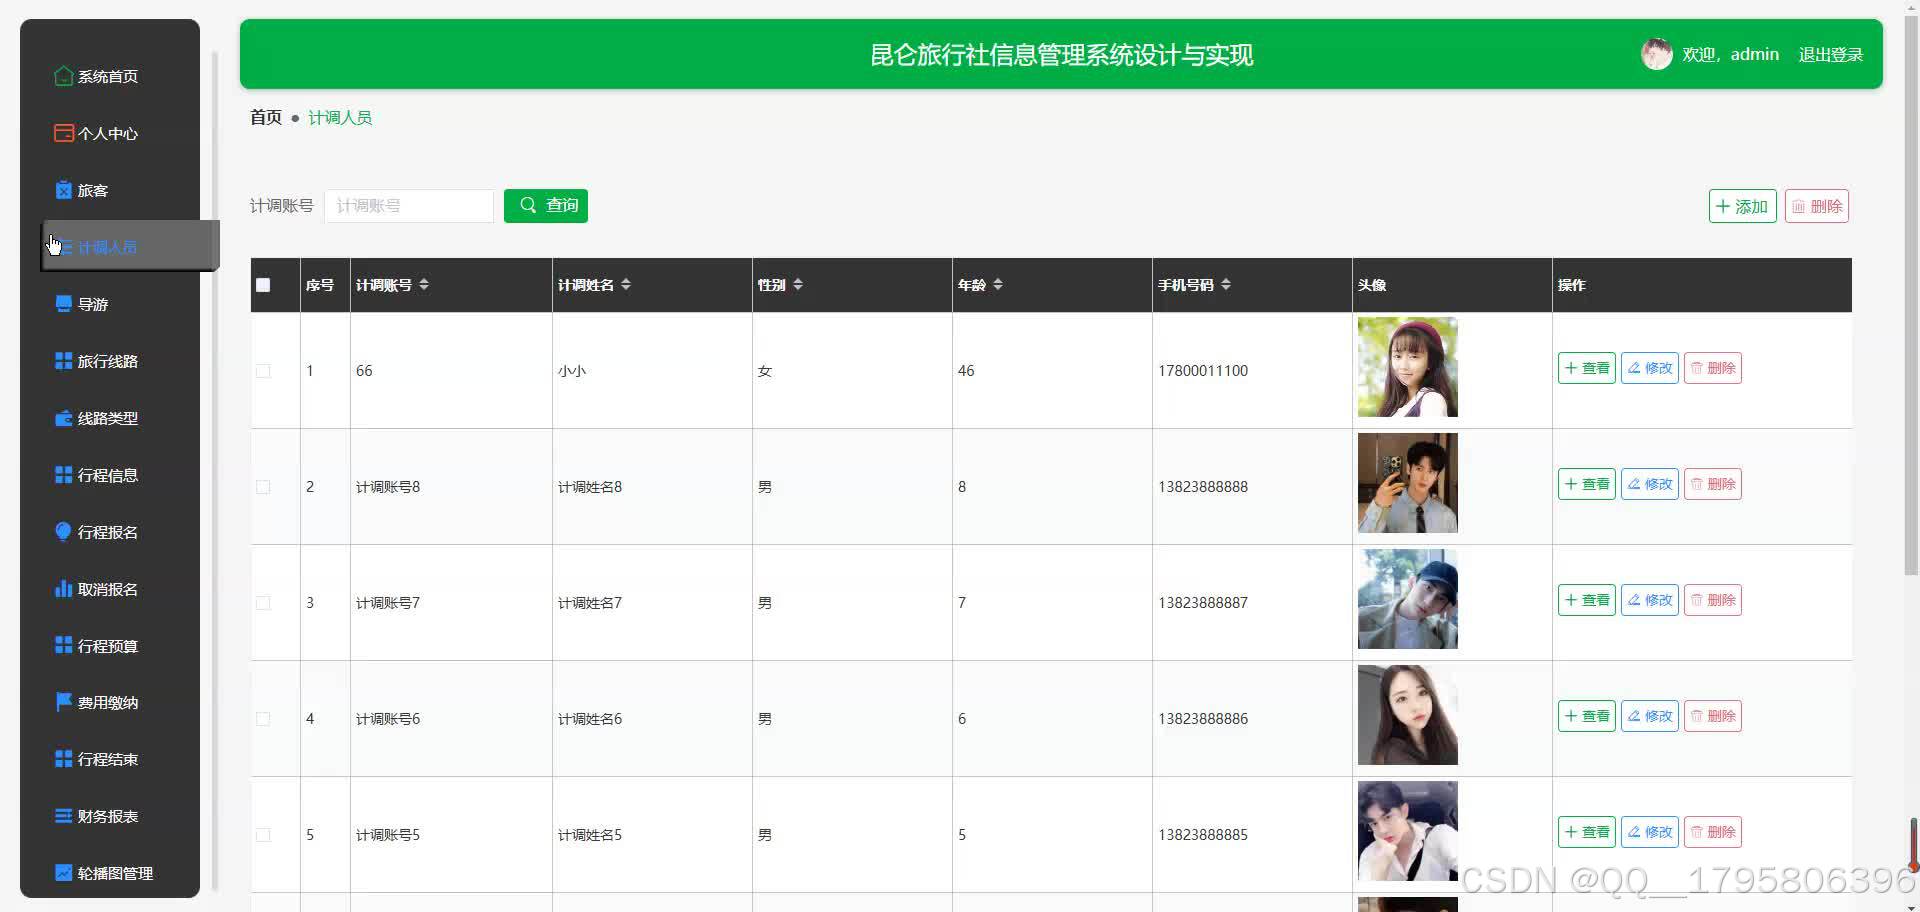Sort by the 性别 column arrows
Viewport: 1920px width, 912px height.
[x=798, y=285]
